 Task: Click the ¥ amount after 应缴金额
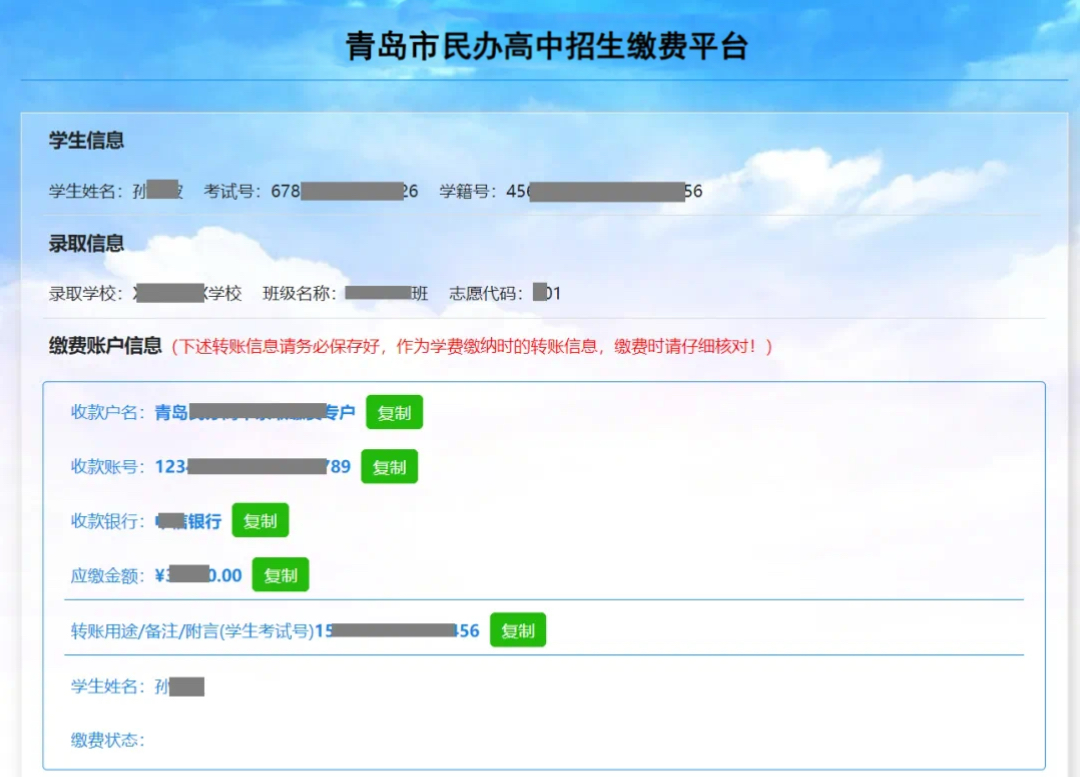pyautogui.click(x=198, y=575)
